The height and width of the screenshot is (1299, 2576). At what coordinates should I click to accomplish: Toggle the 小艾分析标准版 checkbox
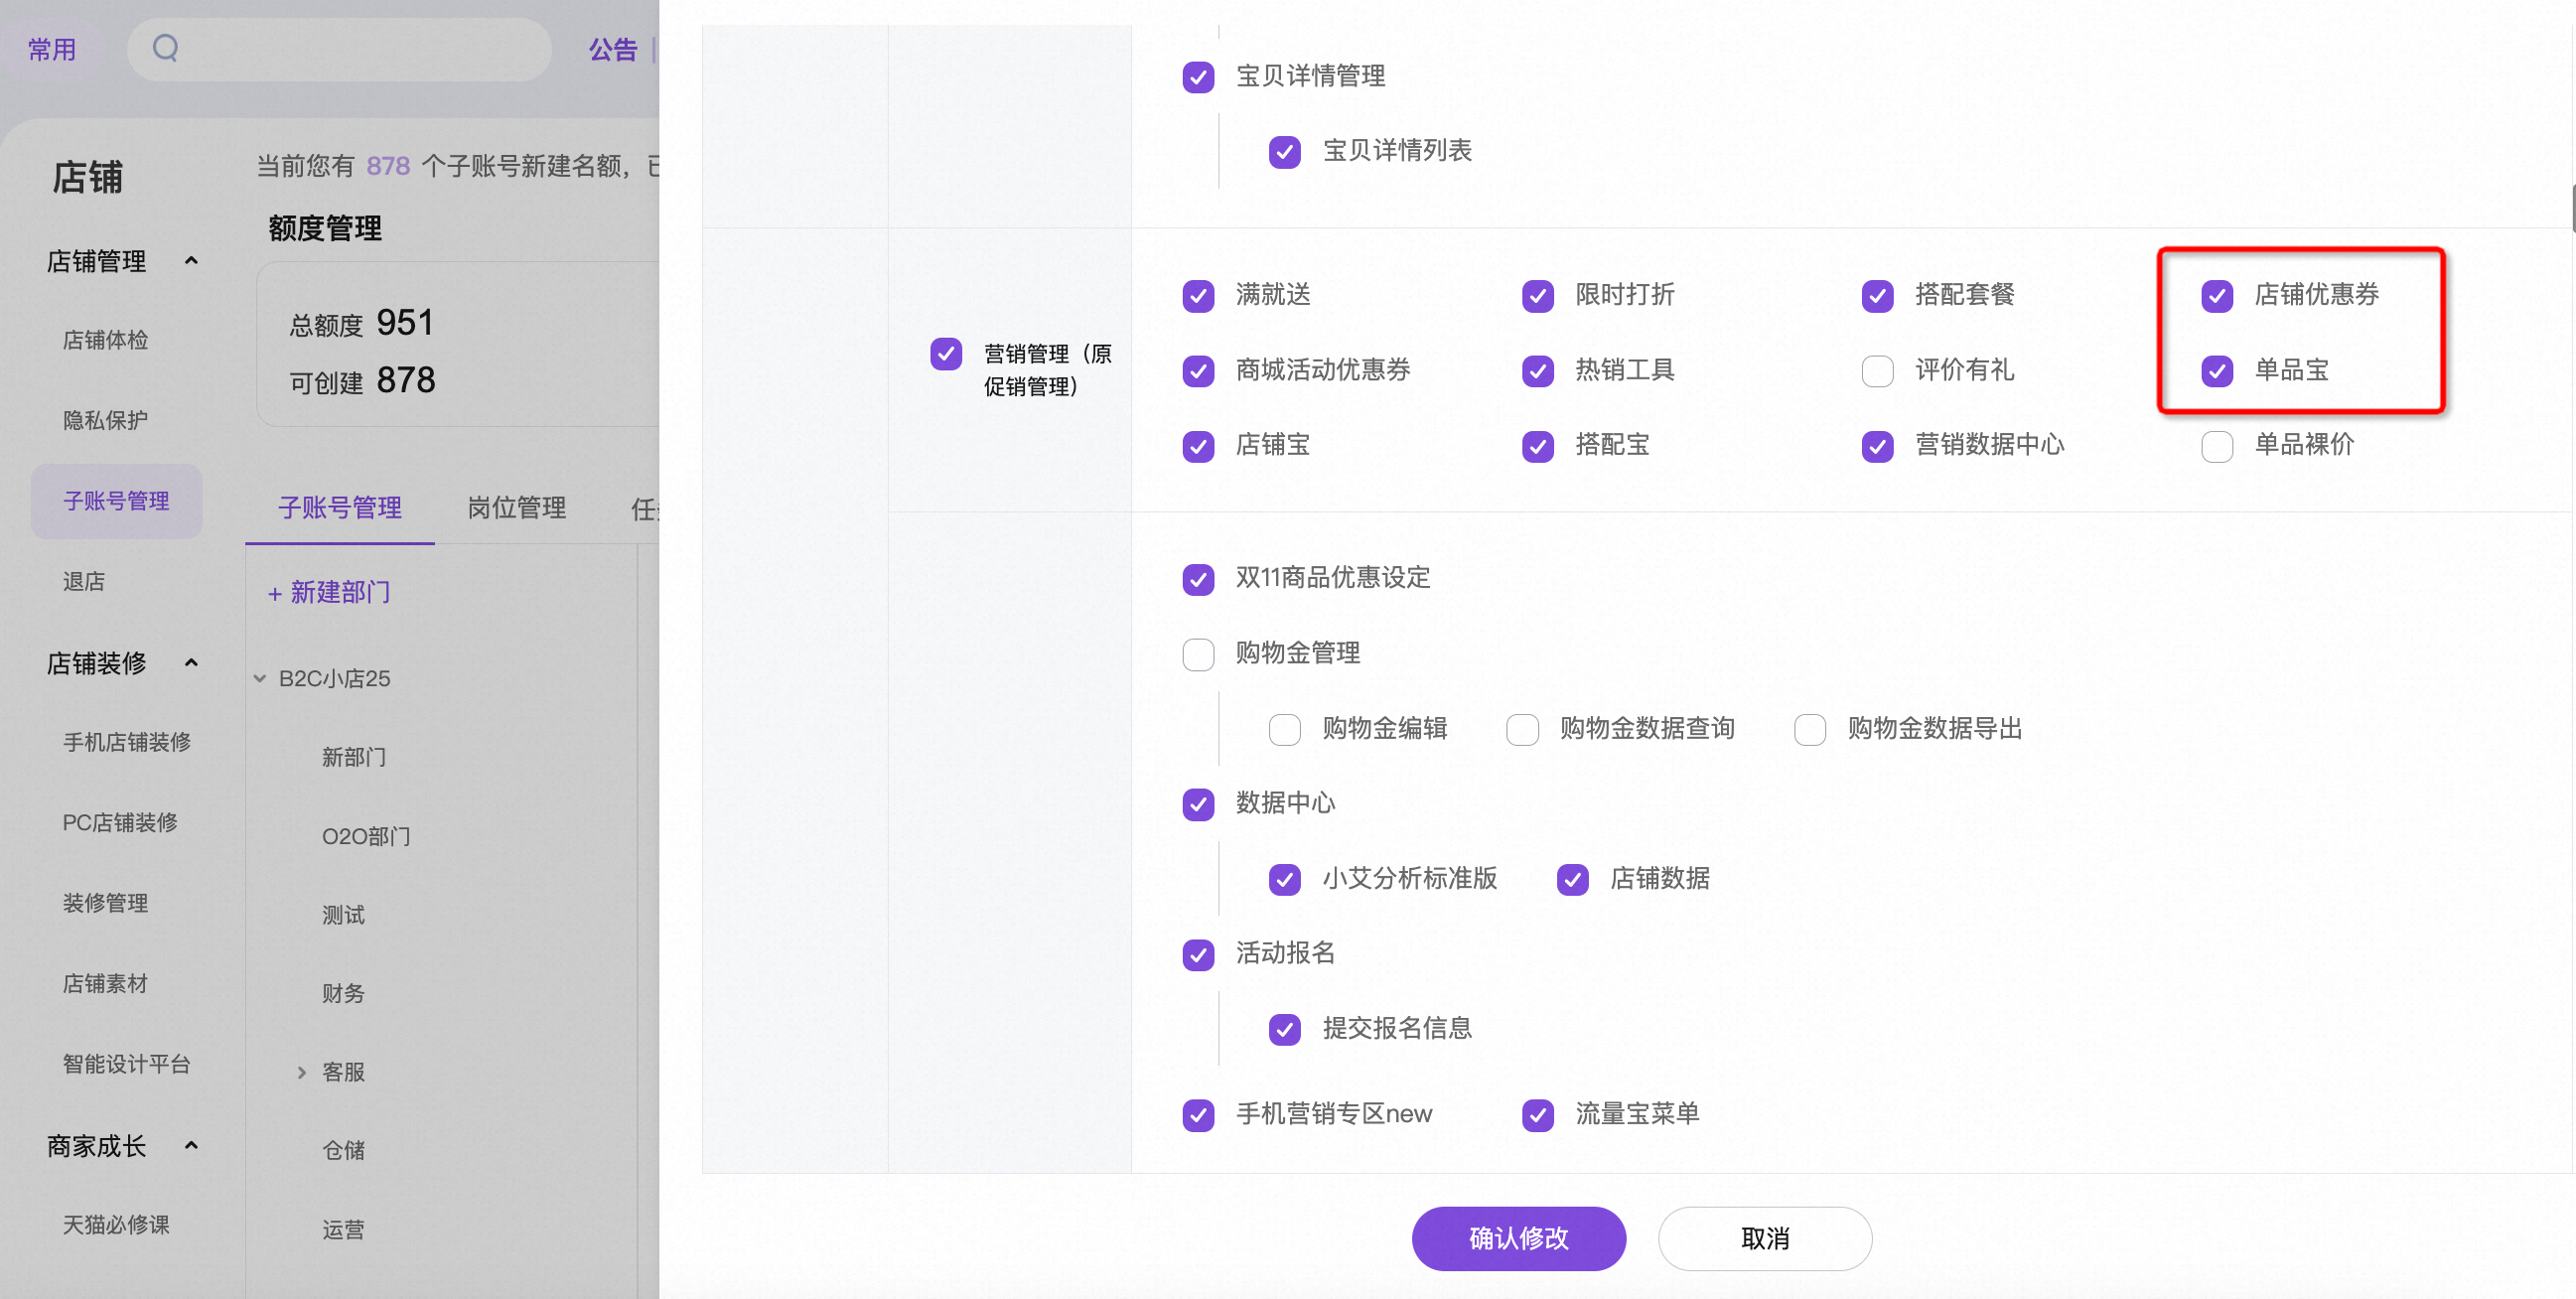(1285, 880)
